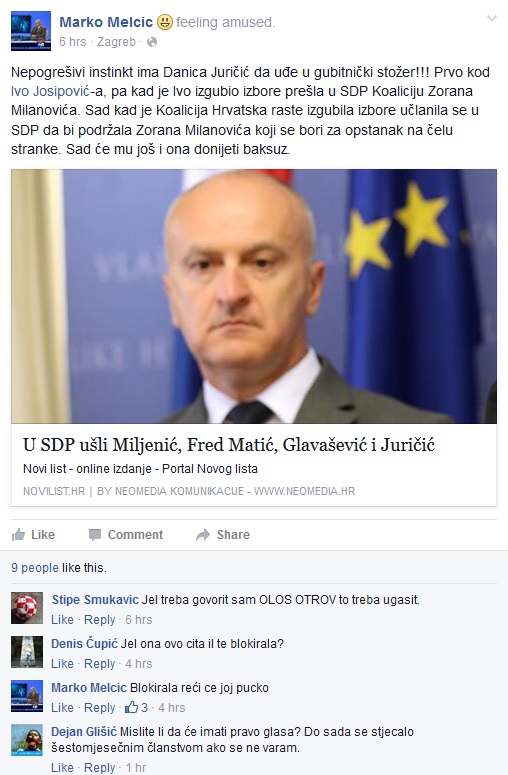Click the thumbs-up Like icon on post

coord(18,534)
